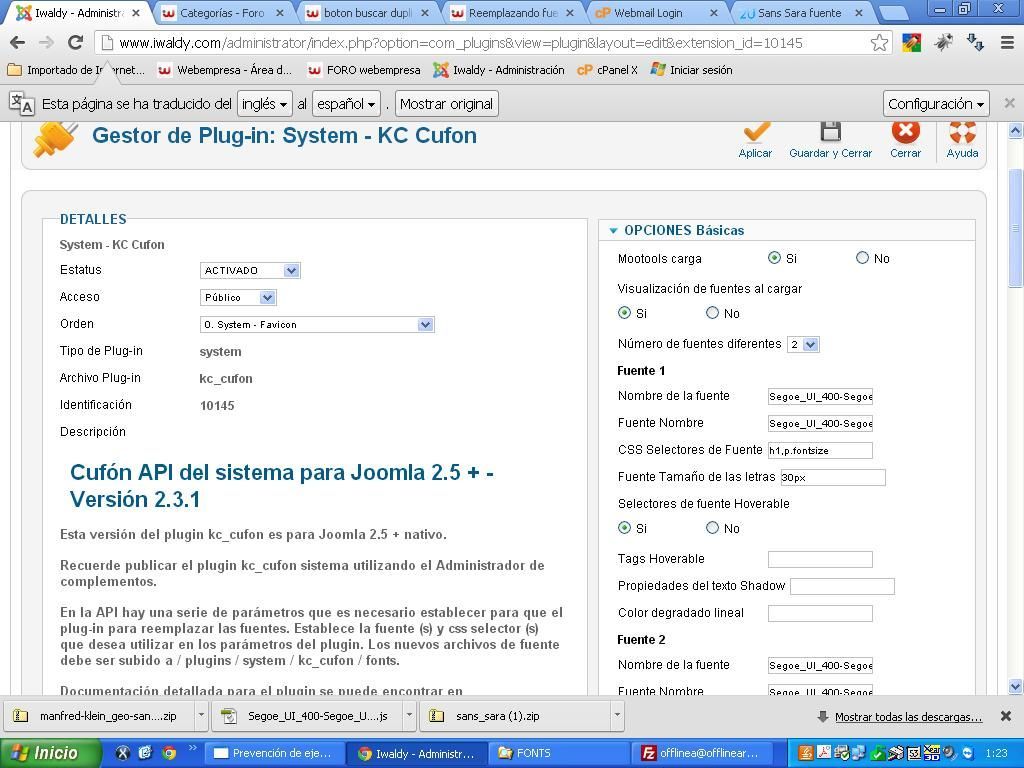Select No for Selectores de fuente Hoverable
1024x768 pixels.
(x=712, y=528)
